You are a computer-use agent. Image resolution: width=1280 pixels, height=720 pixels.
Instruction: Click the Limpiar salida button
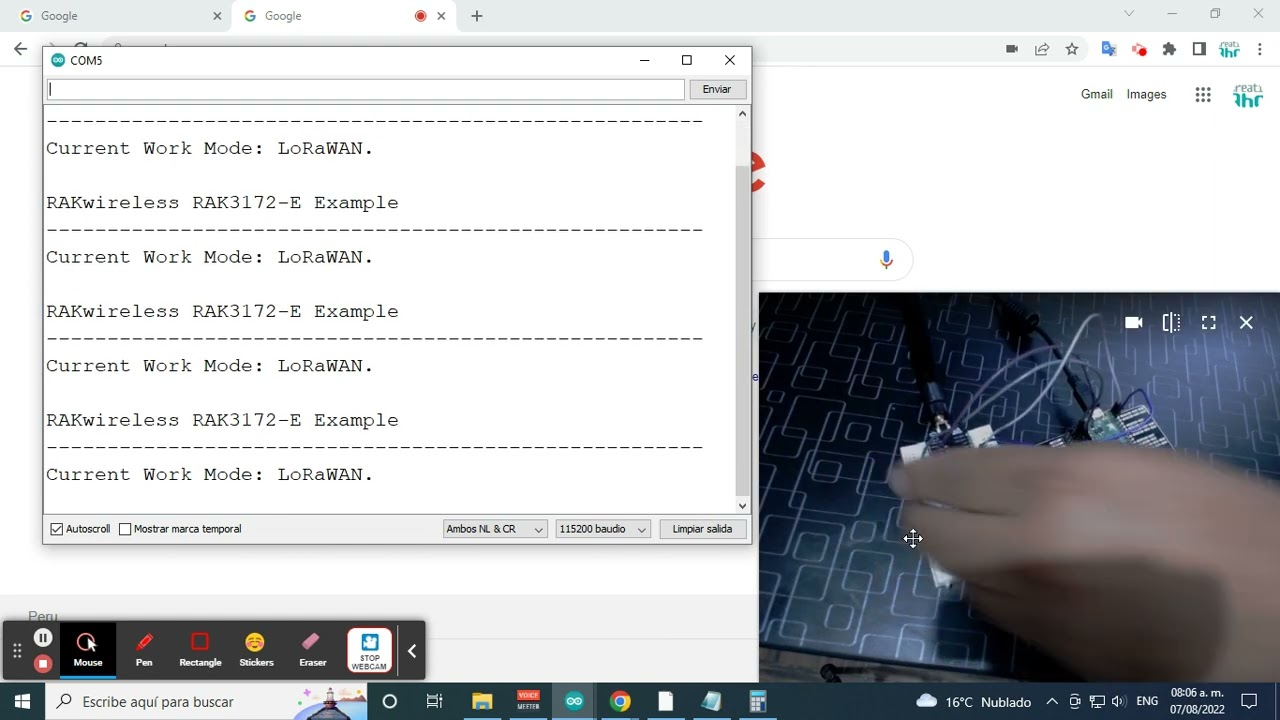click(x=702, y=529)
